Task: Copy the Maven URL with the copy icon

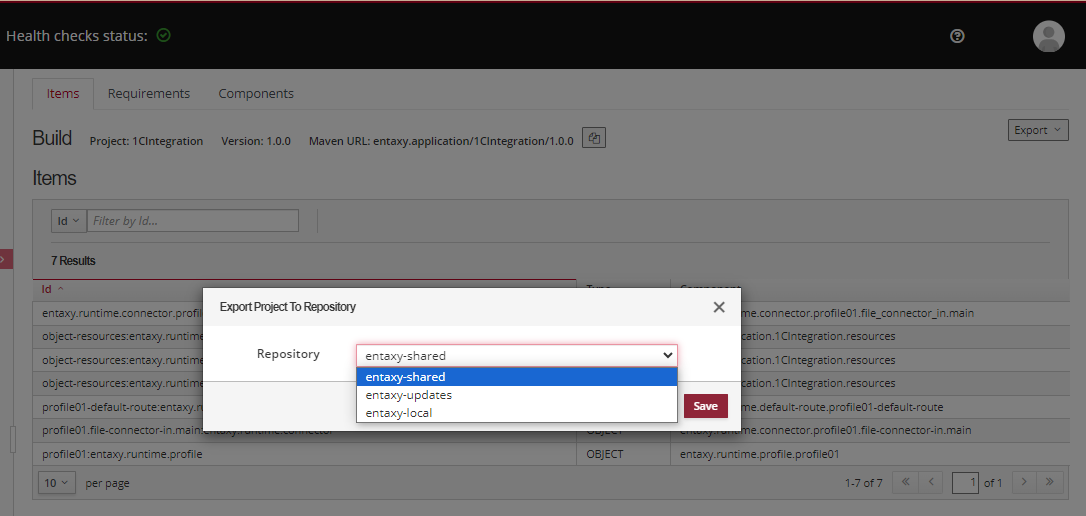Action: pos(594,139)
